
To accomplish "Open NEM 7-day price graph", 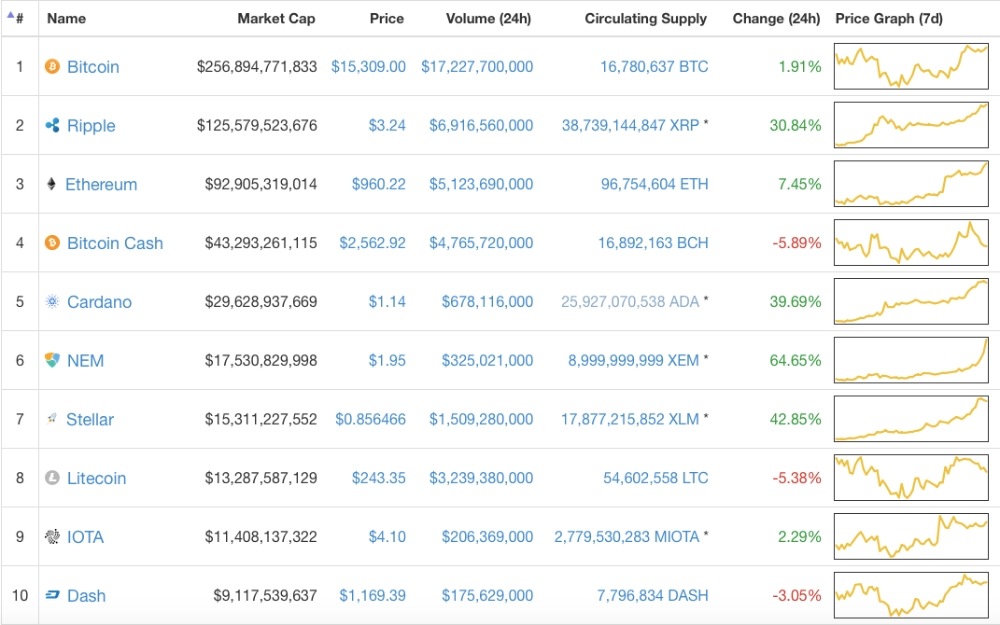I will 910,360.
